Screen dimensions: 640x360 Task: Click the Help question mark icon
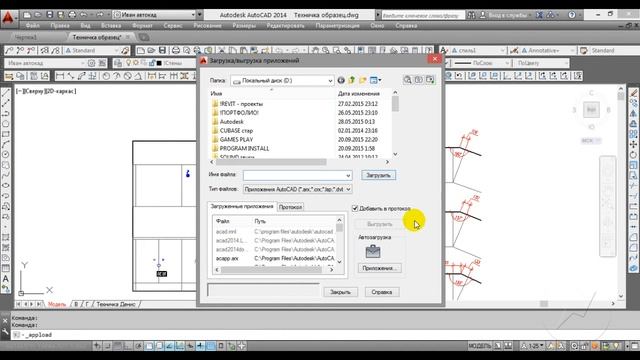[572, 15]
